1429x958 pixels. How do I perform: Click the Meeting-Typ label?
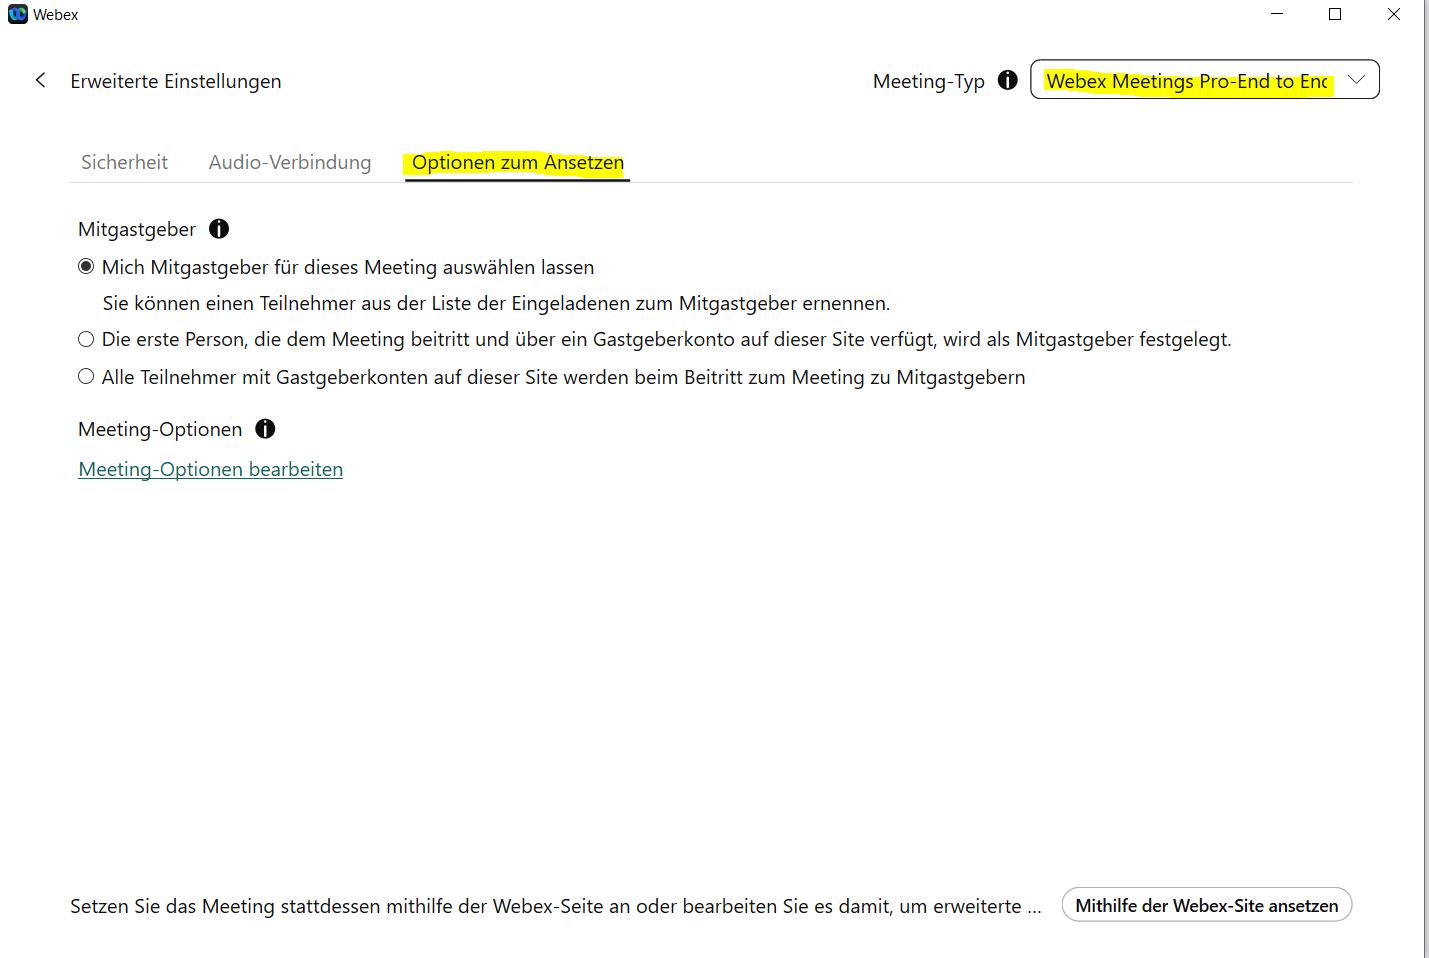(929, 81)
